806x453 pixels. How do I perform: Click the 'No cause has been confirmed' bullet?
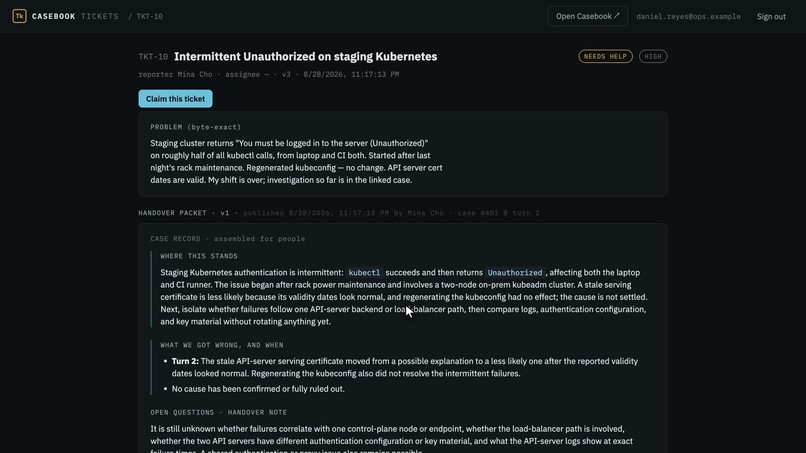coord(258,389)
